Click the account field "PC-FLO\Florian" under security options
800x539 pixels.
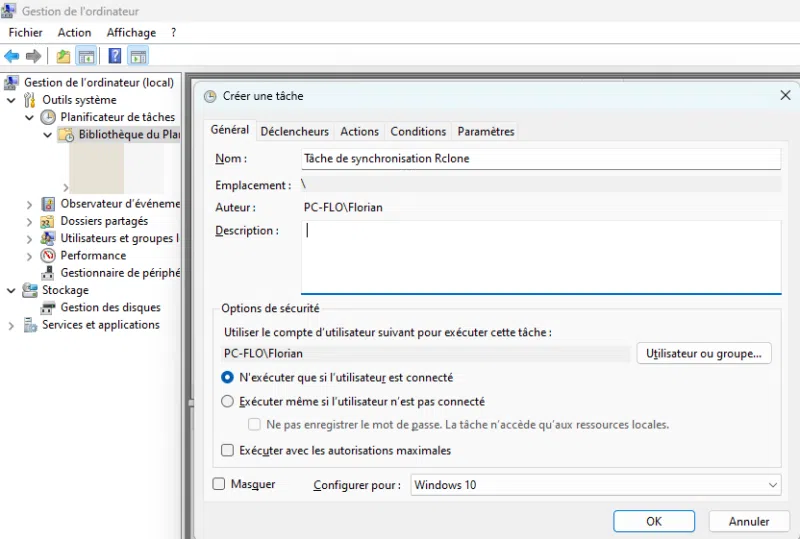click(427, 353)
